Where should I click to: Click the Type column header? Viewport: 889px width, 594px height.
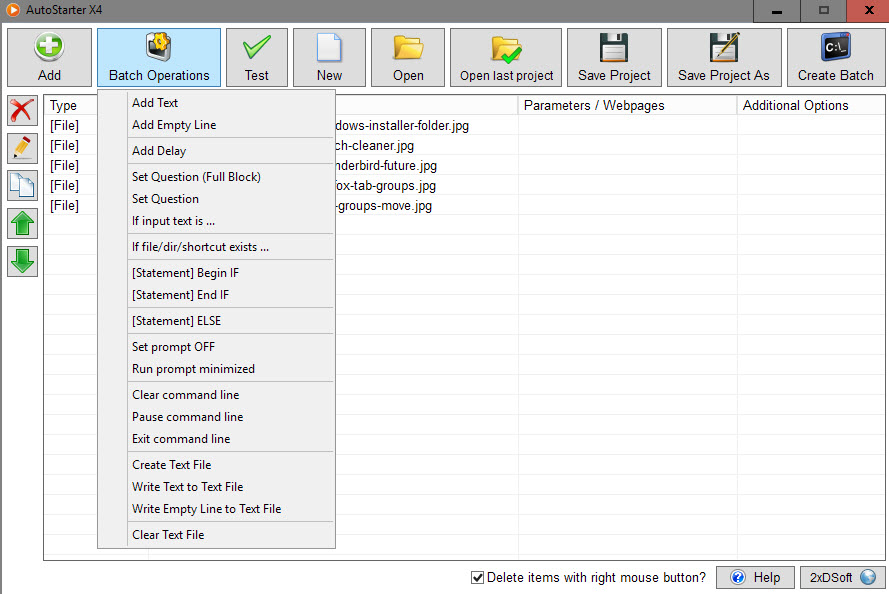(x=71, y=105)
